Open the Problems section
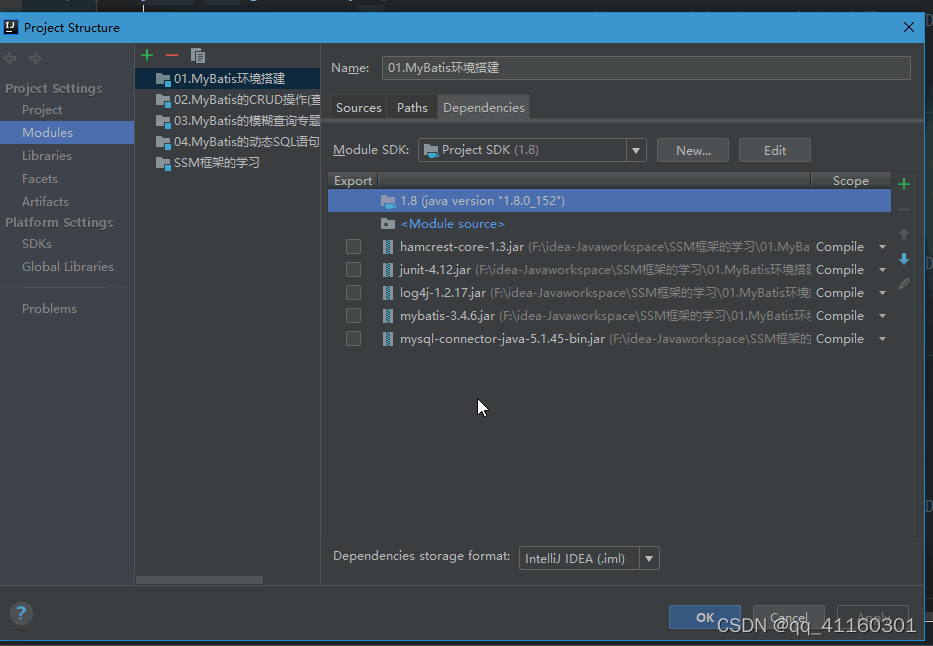 pyautogui.click(x=49, y=309)
